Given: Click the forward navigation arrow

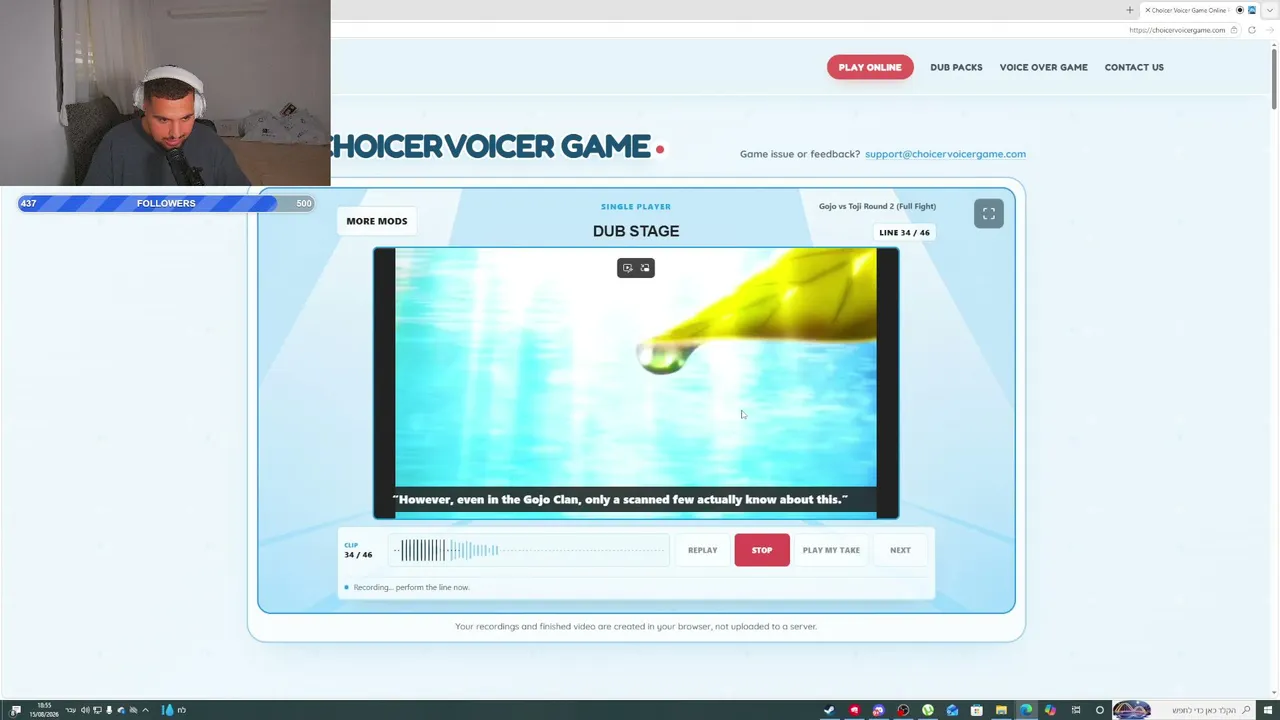Looking at the screenshot, I should click(x=1268, y=30).
